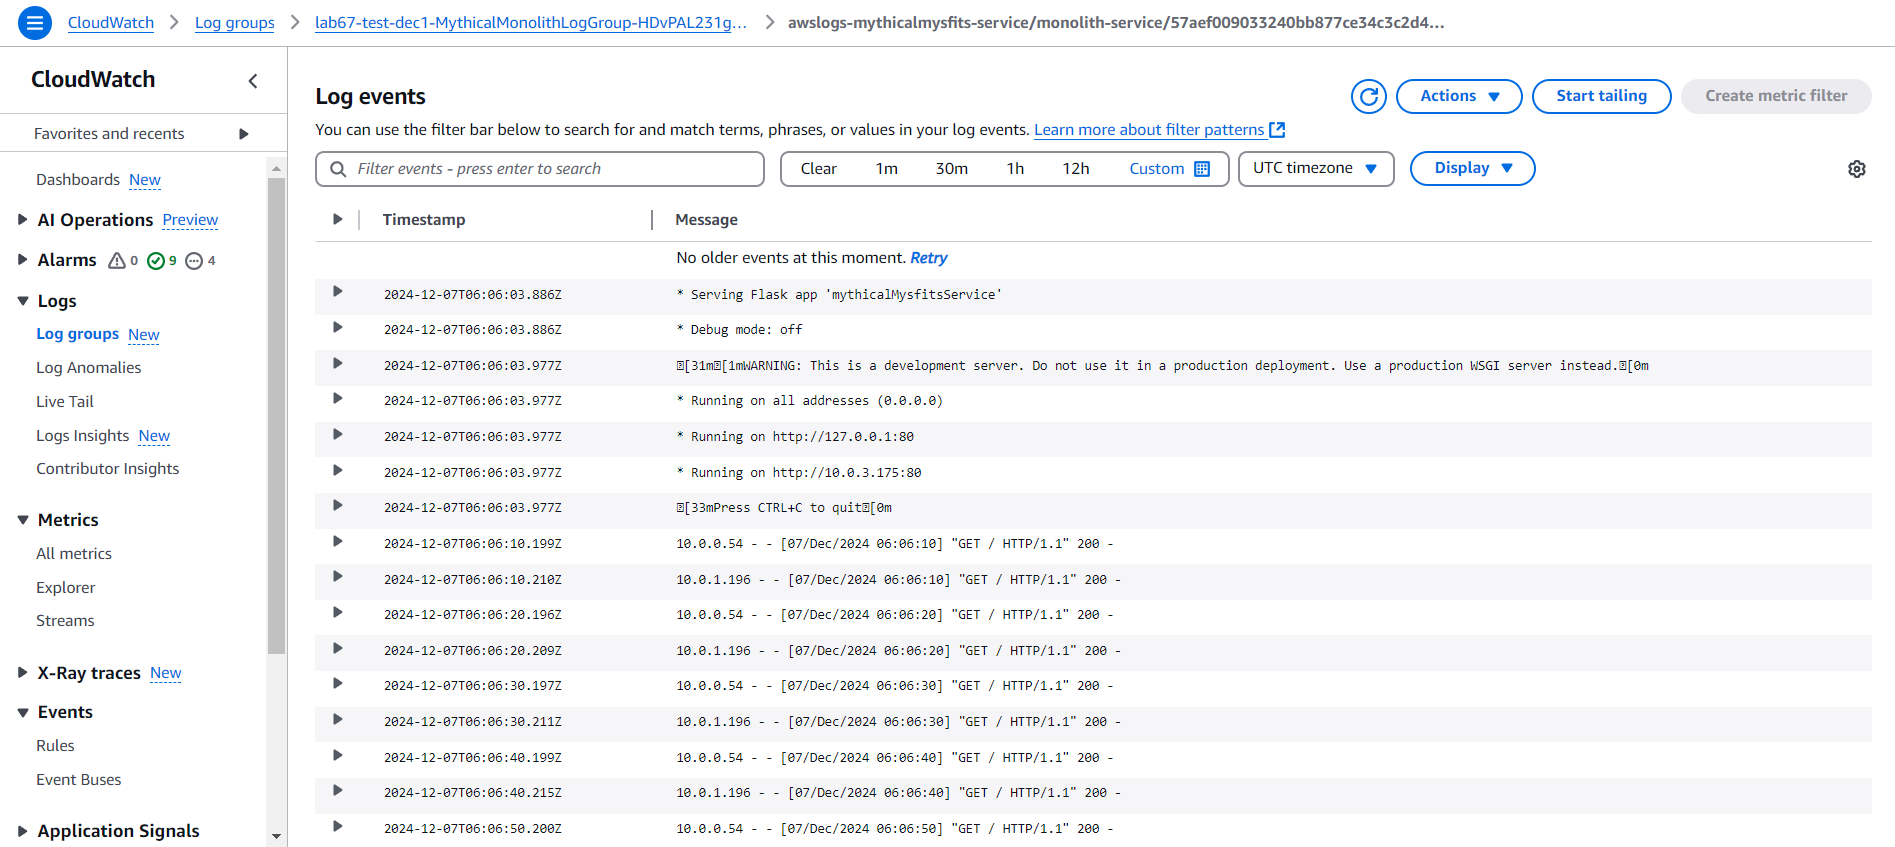Open Contributor Insights in sidebar
Image resolution: width=1895 pixels, height=847 pixels.
[108, 469]
